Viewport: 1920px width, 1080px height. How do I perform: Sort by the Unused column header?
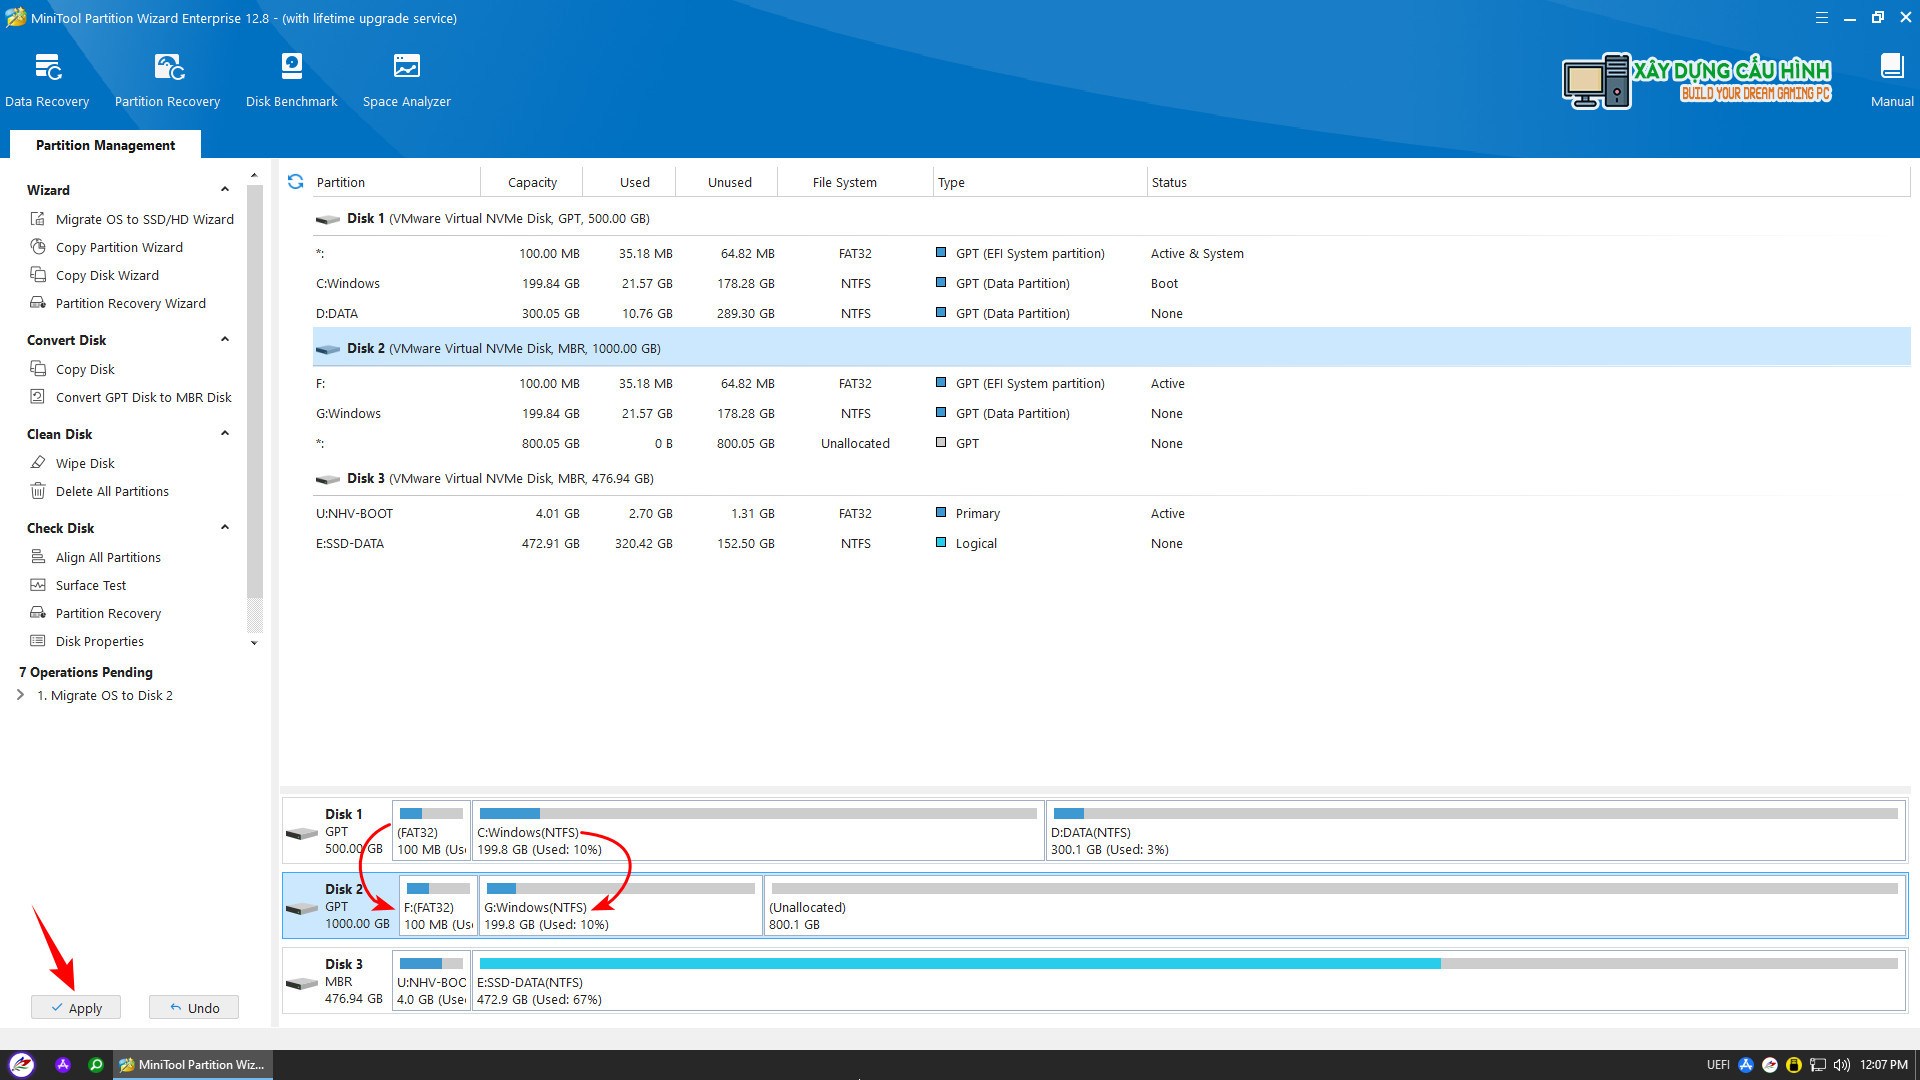point(729,182)
